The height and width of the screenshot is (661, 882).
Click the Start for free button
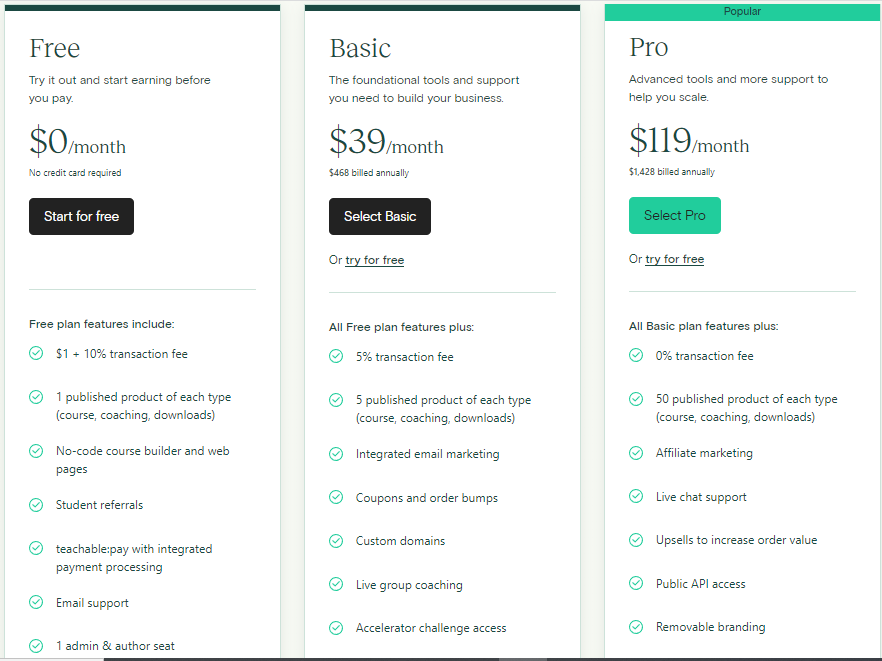(x=81, y=216)
